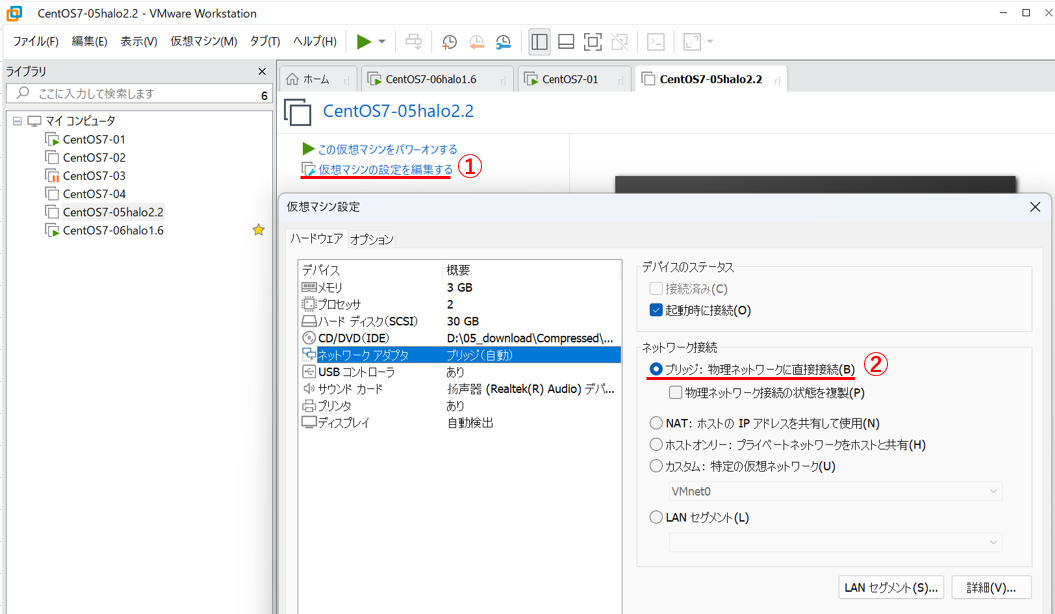
Task: Close the 仮想マシン設定 dialog
Action: click(x=1035, y=207)
